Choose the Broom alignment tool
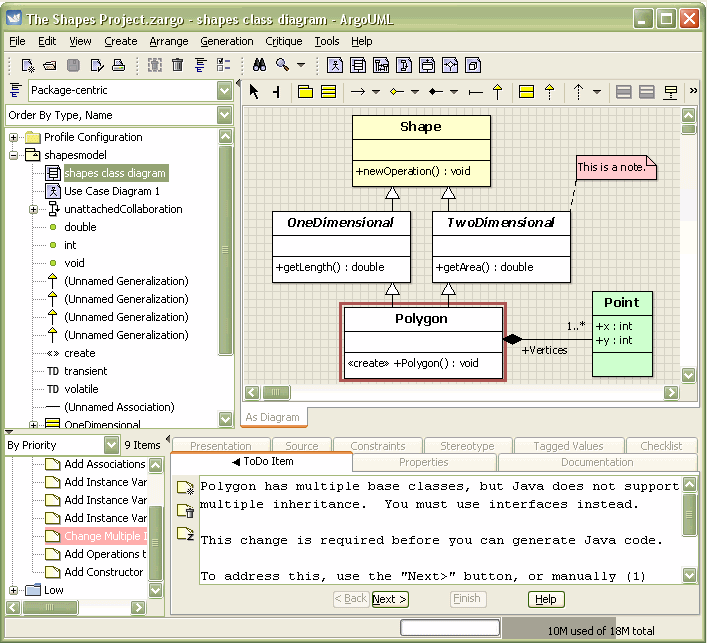 point(277,92)
